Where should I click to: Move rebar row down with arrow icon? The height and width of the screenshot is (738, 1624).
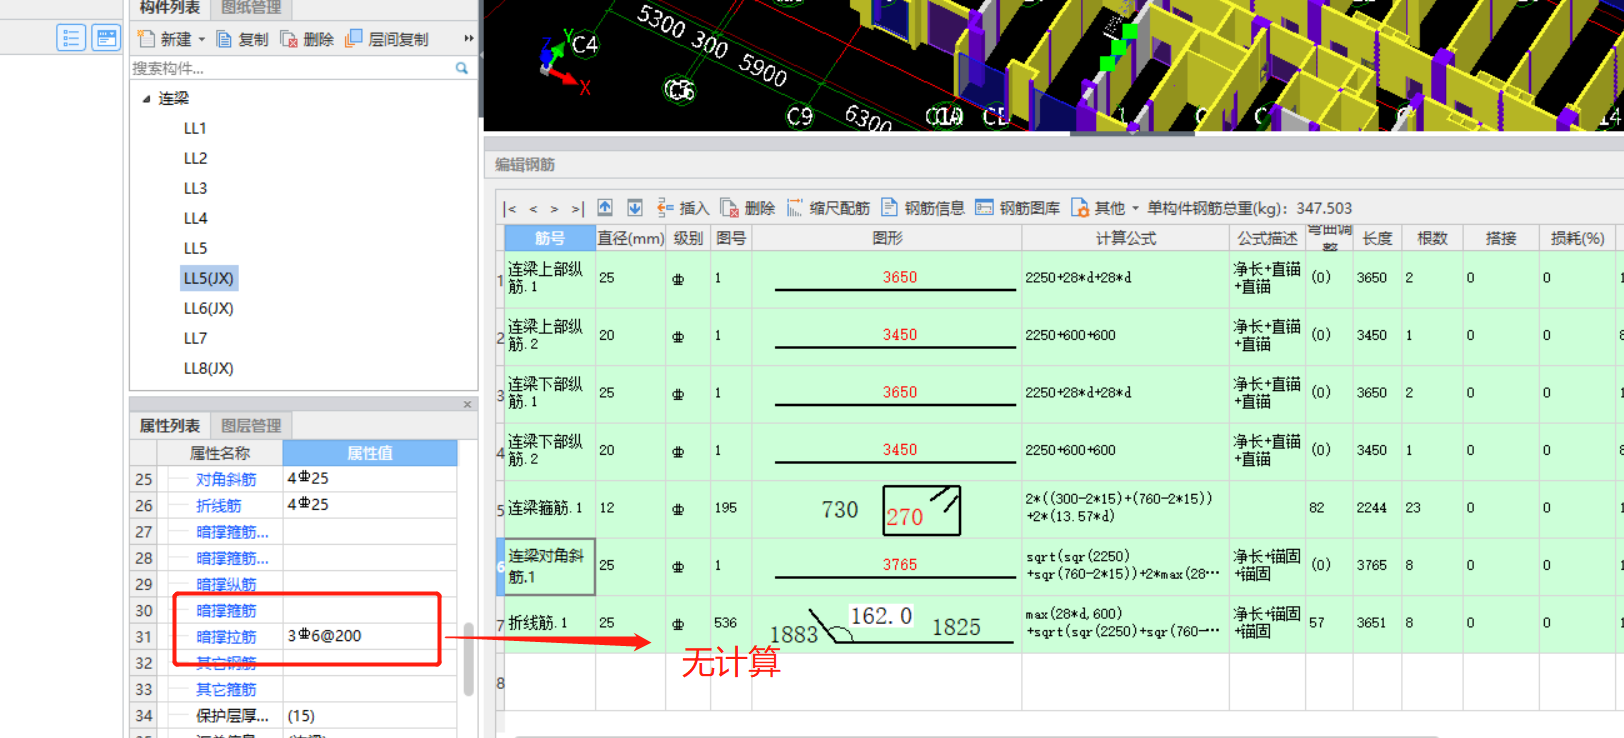(x=635, y=207)
